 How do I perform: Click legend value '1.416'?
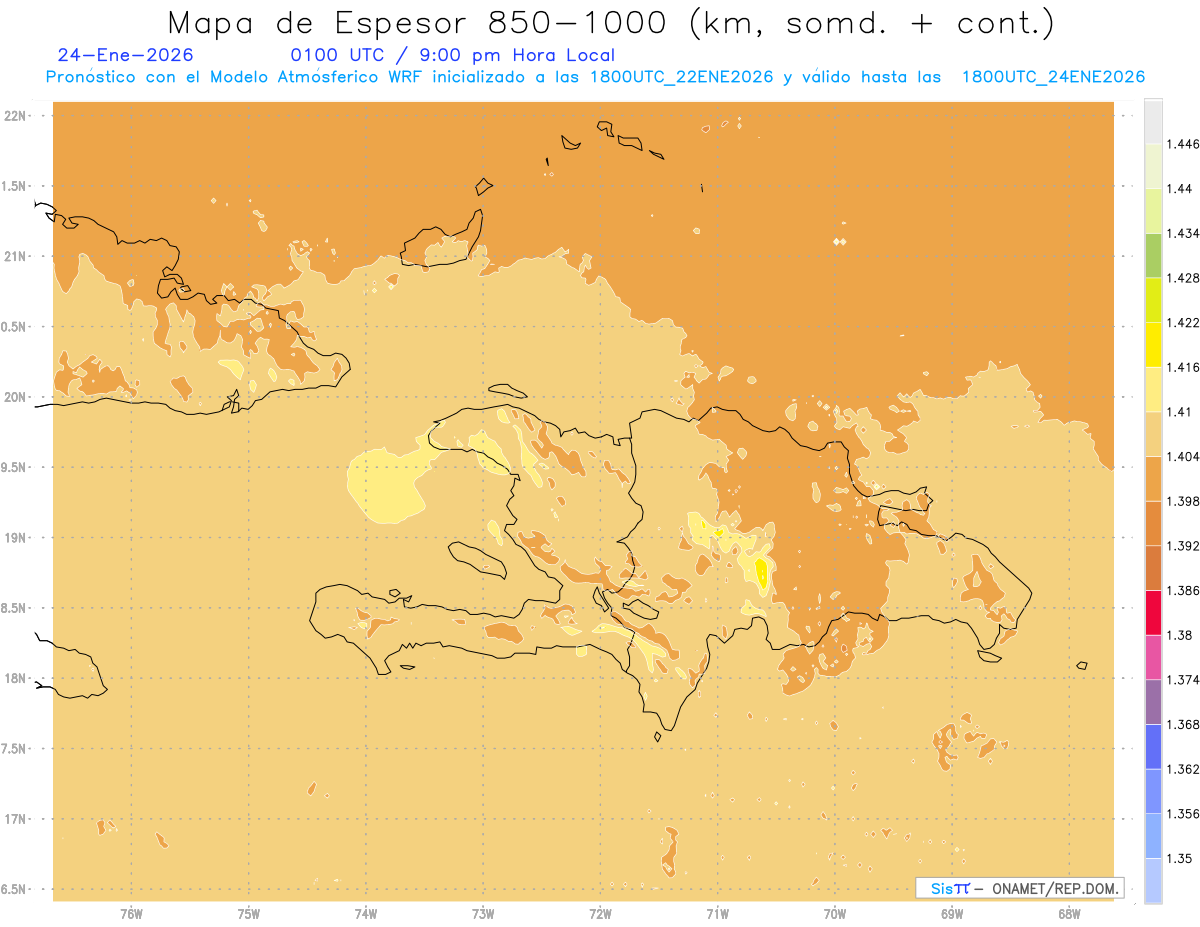click(x=1183, y=367)
